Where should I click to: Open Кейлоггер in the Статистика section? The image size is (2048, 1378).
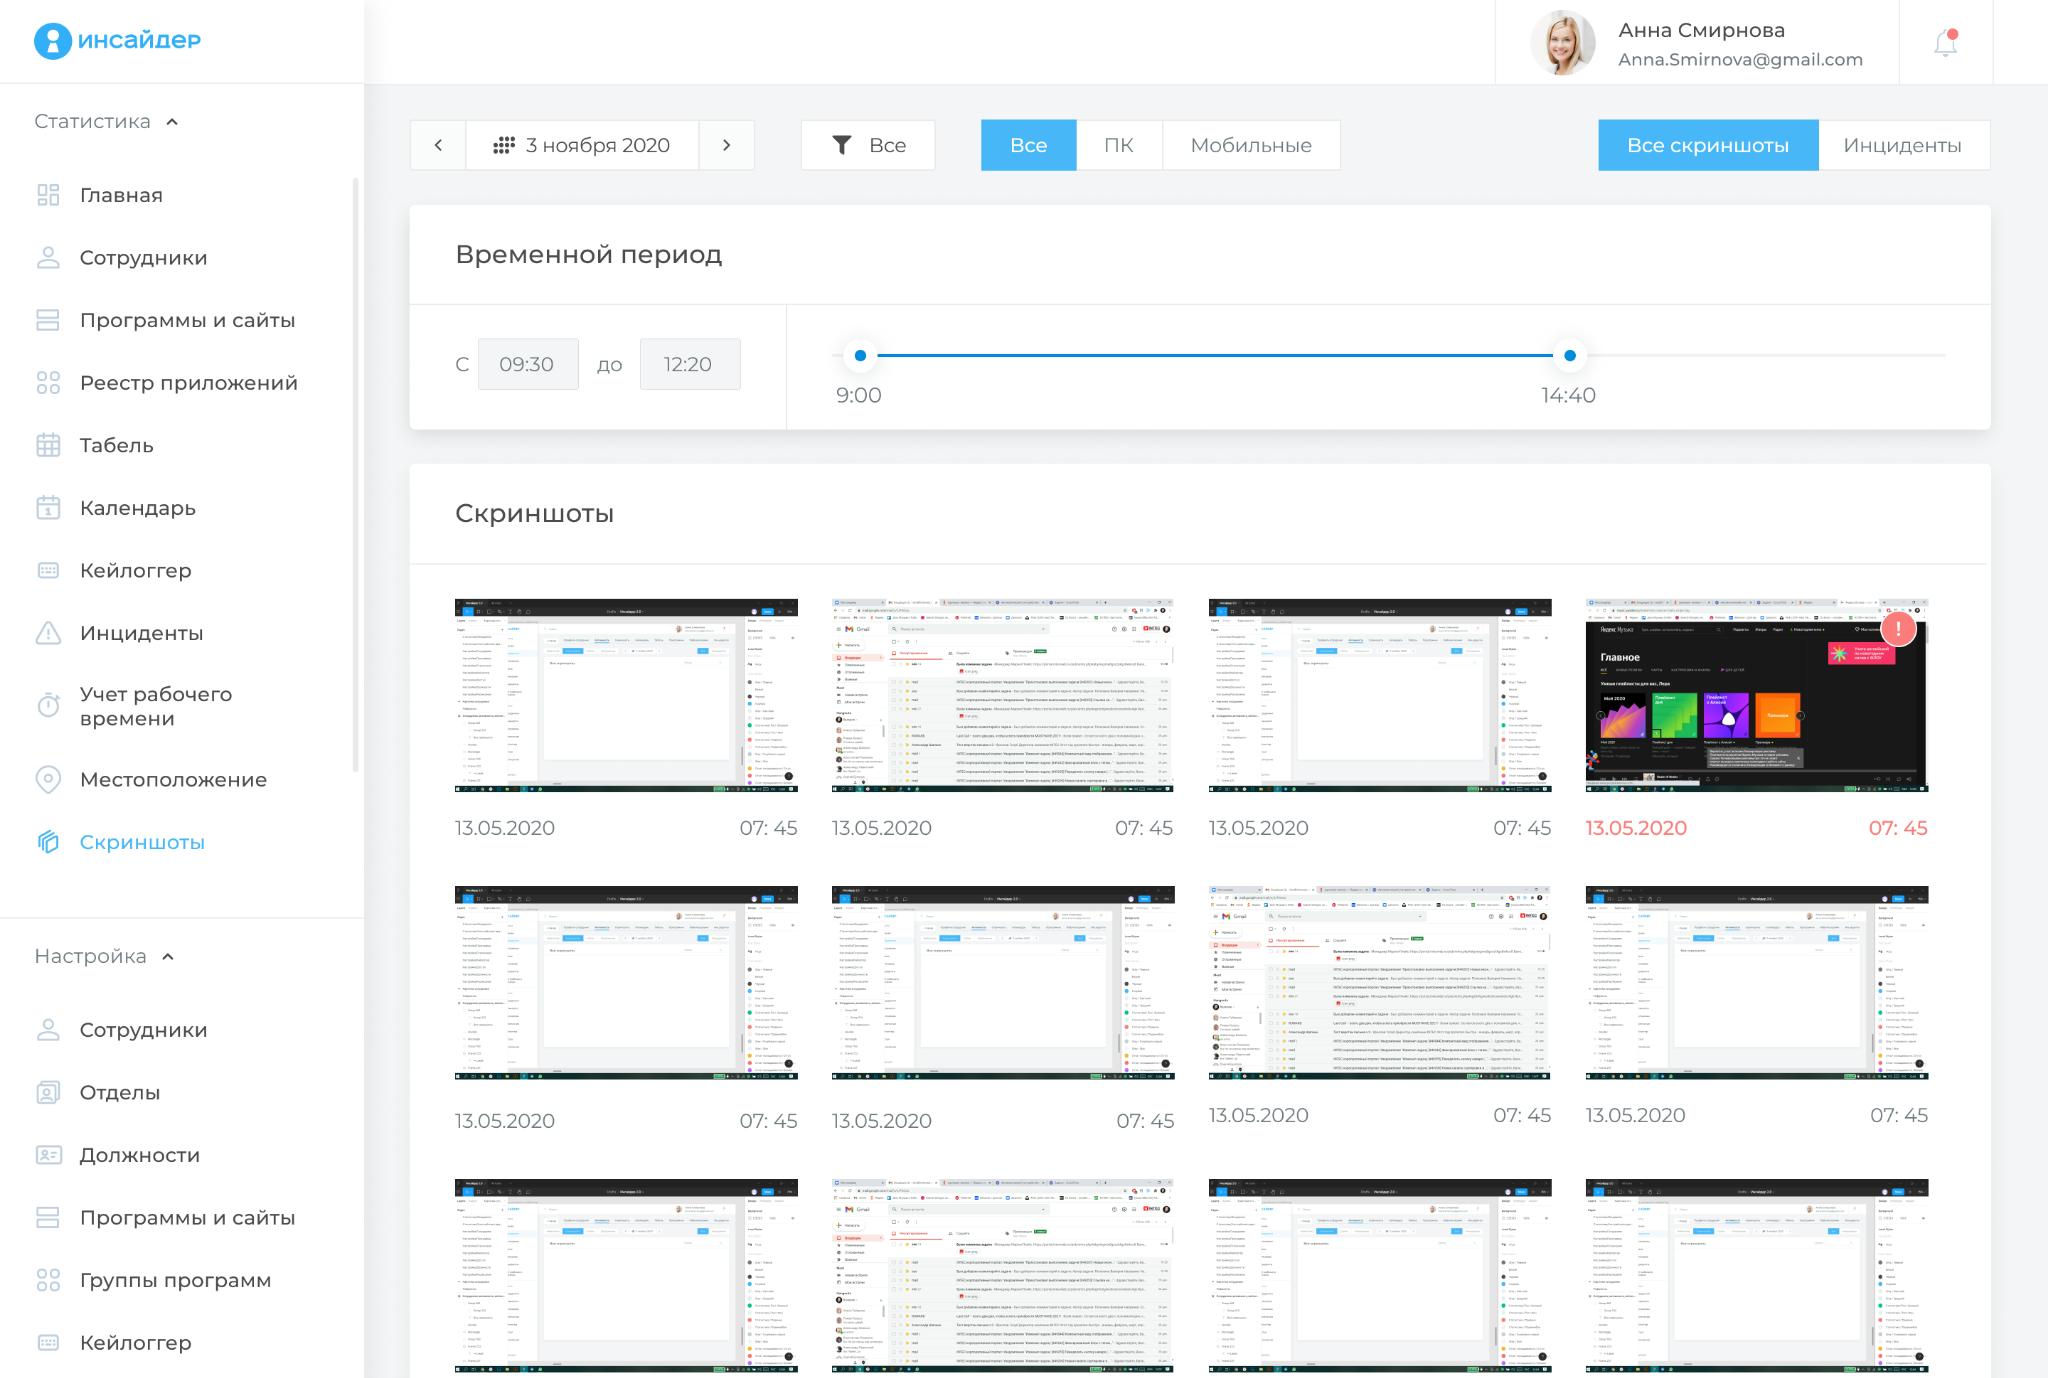(135, 570)
